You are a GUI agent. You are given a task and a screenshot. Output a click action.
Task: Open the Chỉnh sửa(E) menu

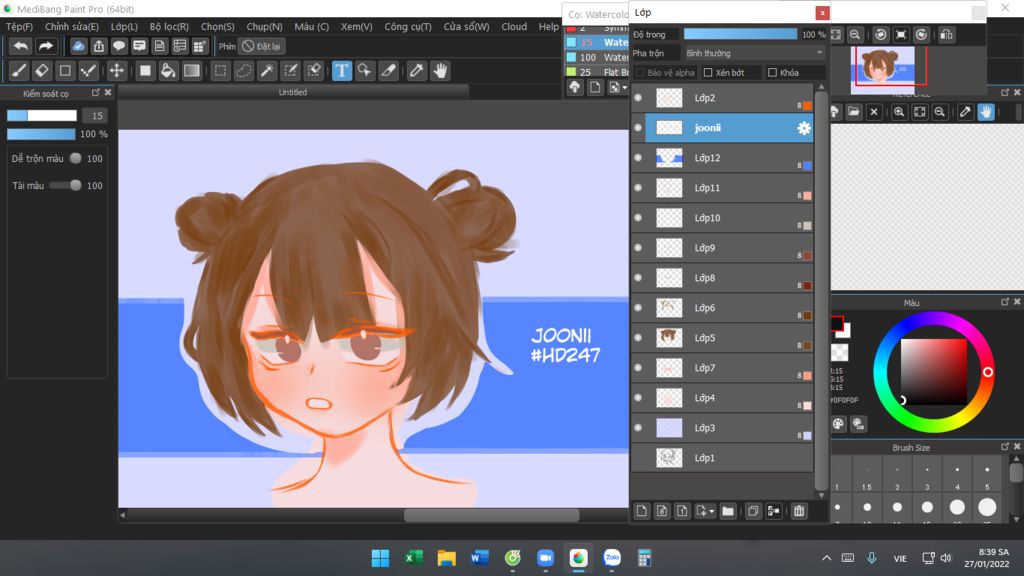[x=72, y=27]
